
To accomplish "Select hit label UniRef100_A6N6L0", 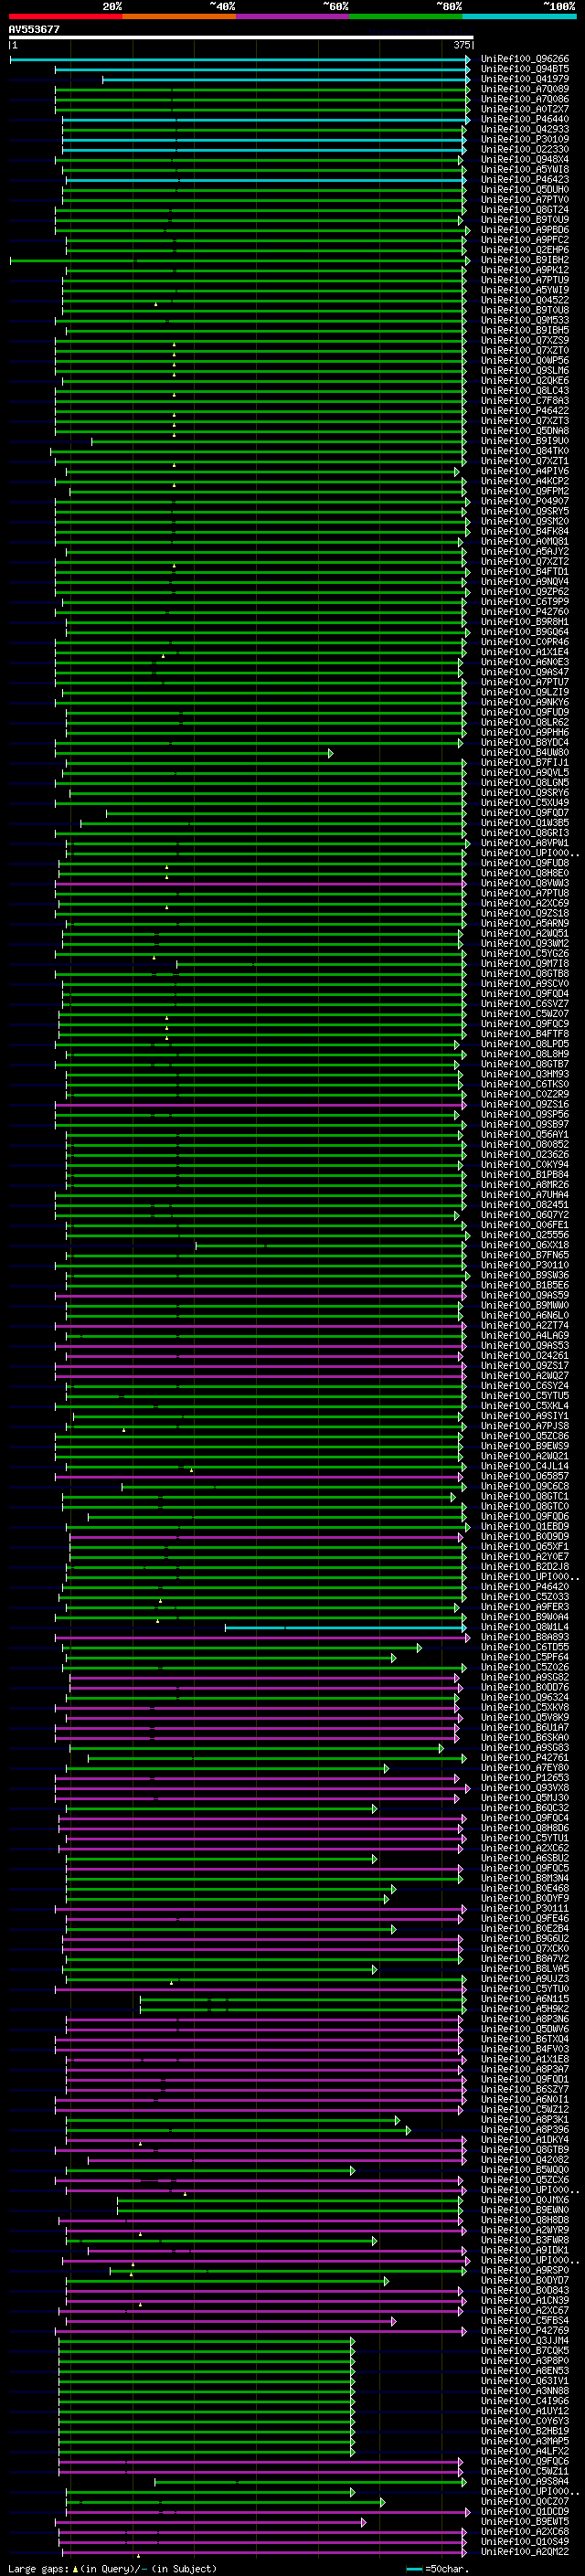I will point(524,1315).
